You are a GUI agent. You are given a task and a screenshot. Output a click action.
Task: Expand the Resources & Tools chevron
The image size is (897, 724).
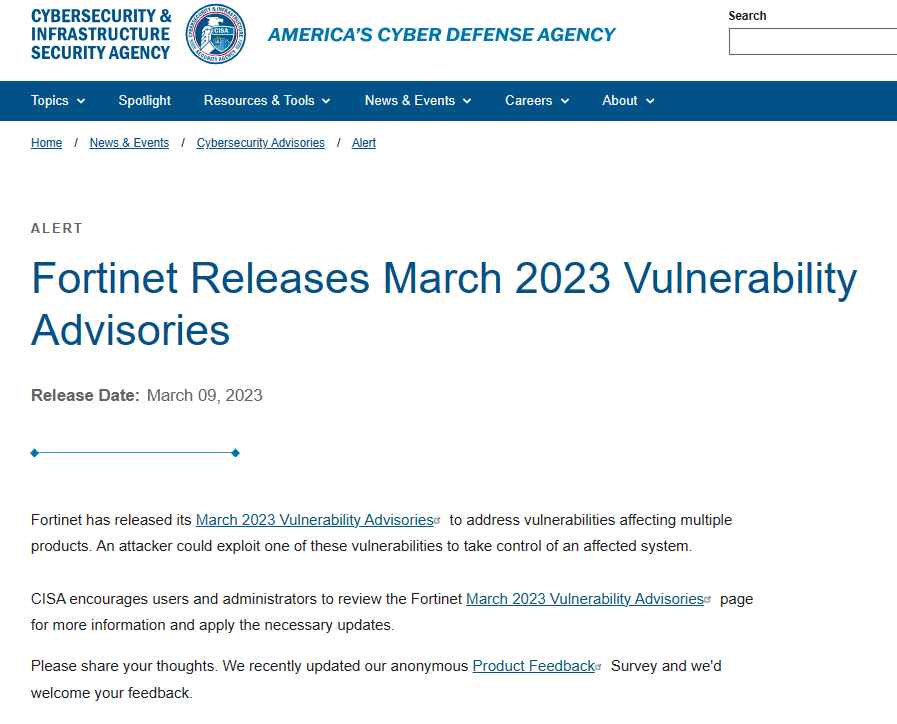(326, 101)
